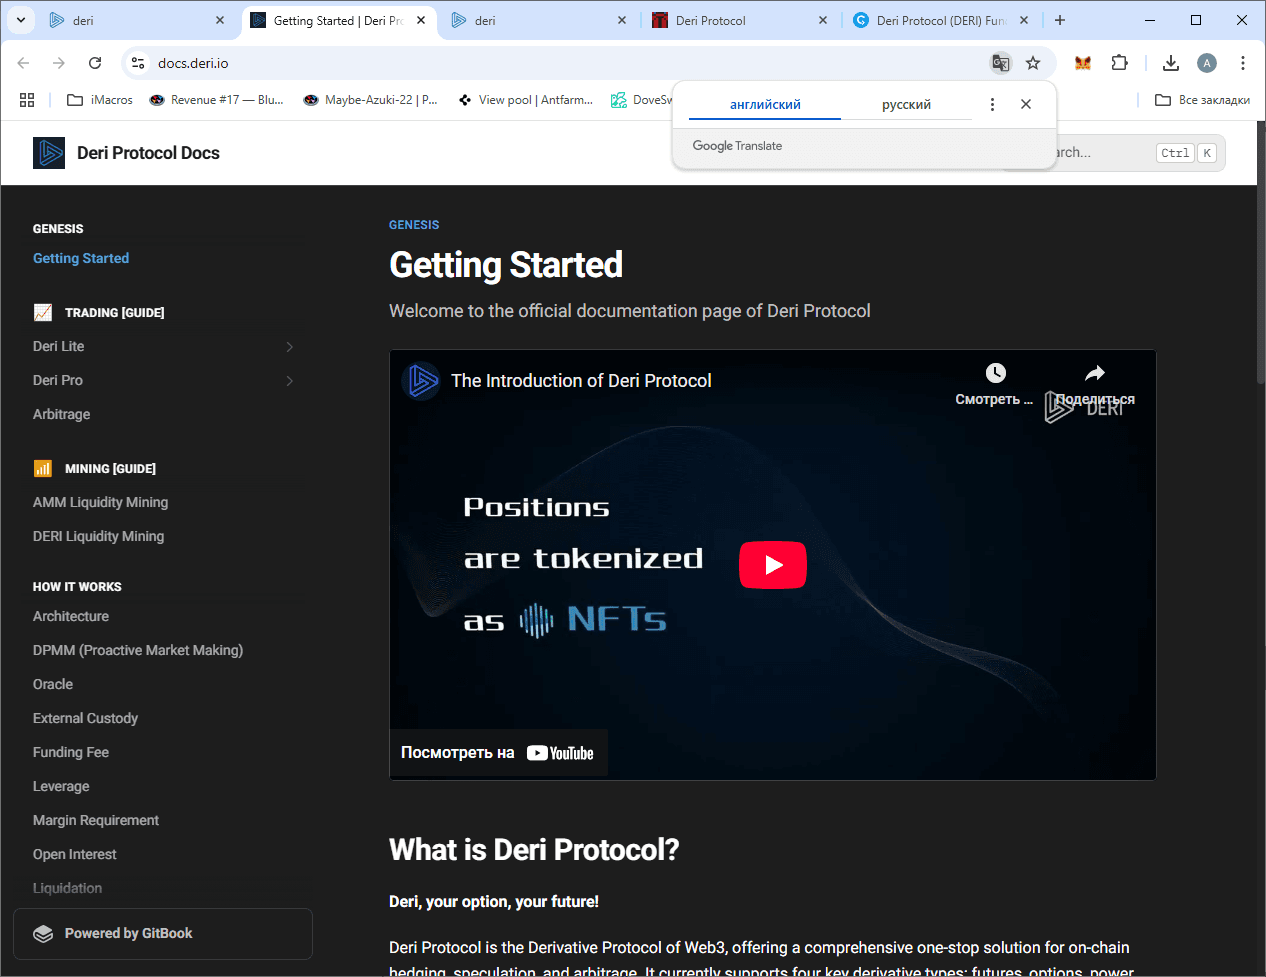Reload the current page
The image size is (1266, 977).
click(x=95, y=63)
